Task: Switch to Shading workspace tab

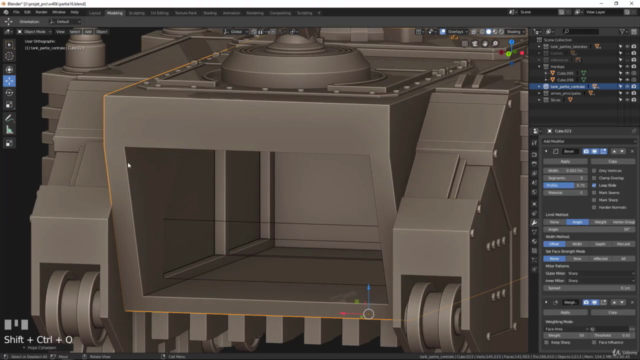Action: point(210,13)
